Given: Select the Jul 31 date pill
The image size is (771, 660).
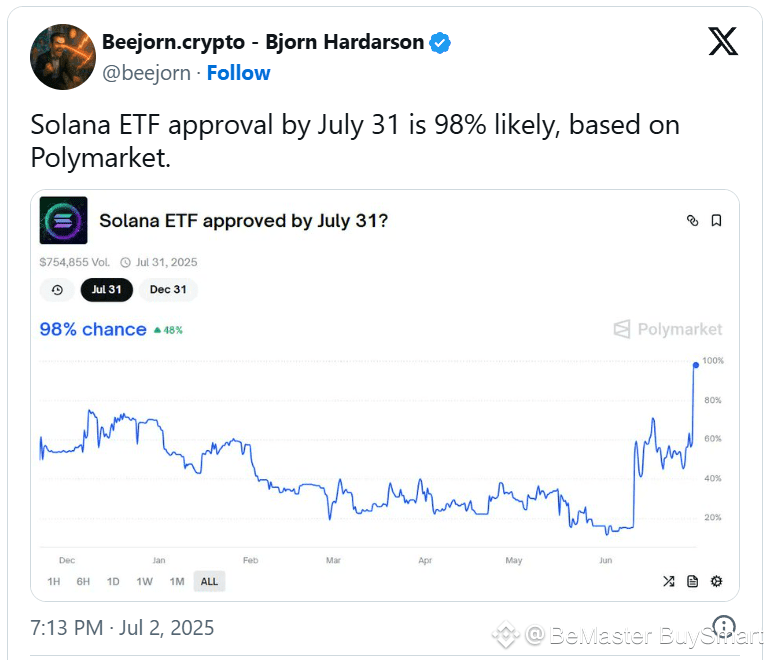Looking at the screenshot, I should tap(107, 290).
